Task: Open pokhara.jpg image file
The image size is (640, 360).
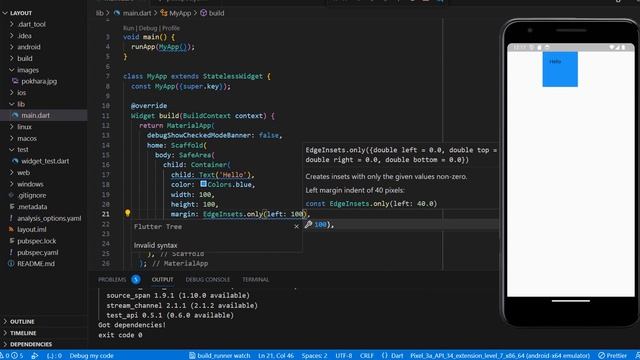Action: tap(39, 81)
